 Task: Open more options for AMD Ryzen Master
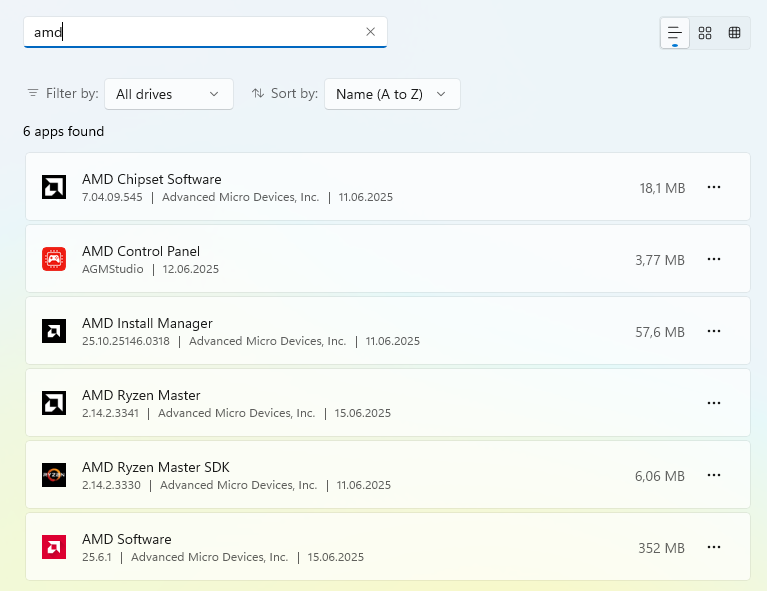tap(714, 403)
